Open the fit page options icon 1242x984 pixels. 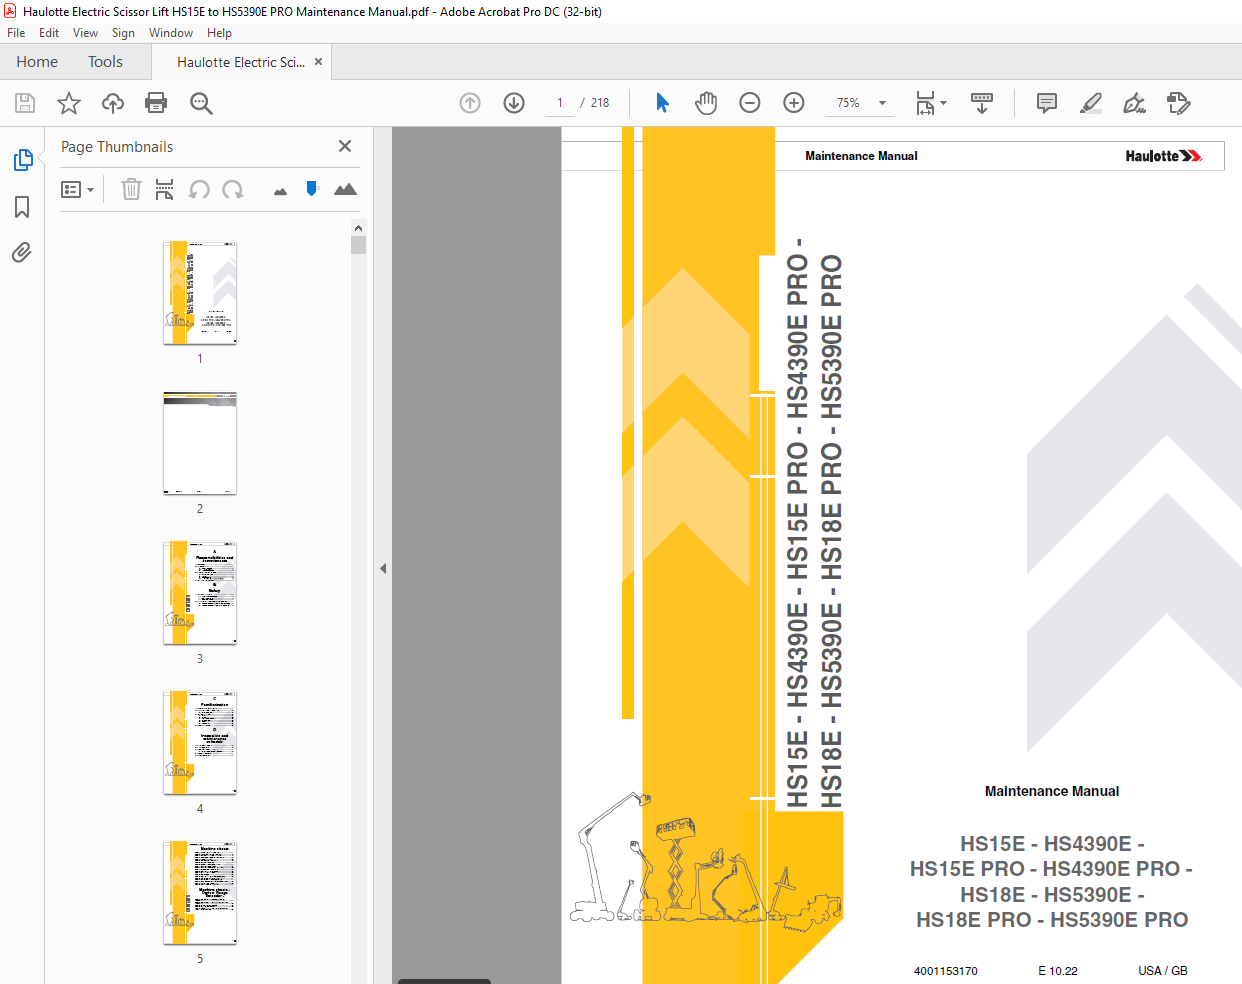(x=931, y=103)
